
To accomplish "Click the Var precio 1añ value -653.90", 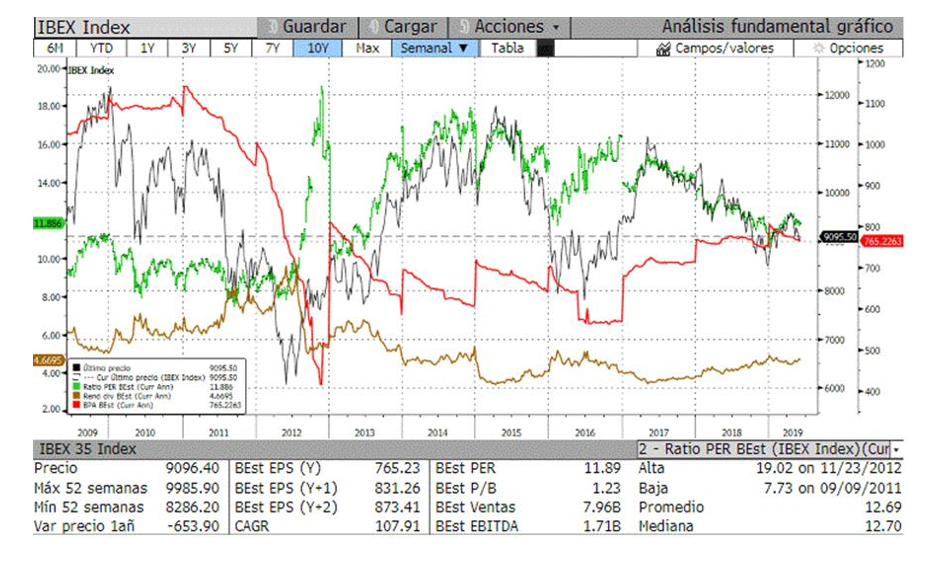I will click(193, 527).
